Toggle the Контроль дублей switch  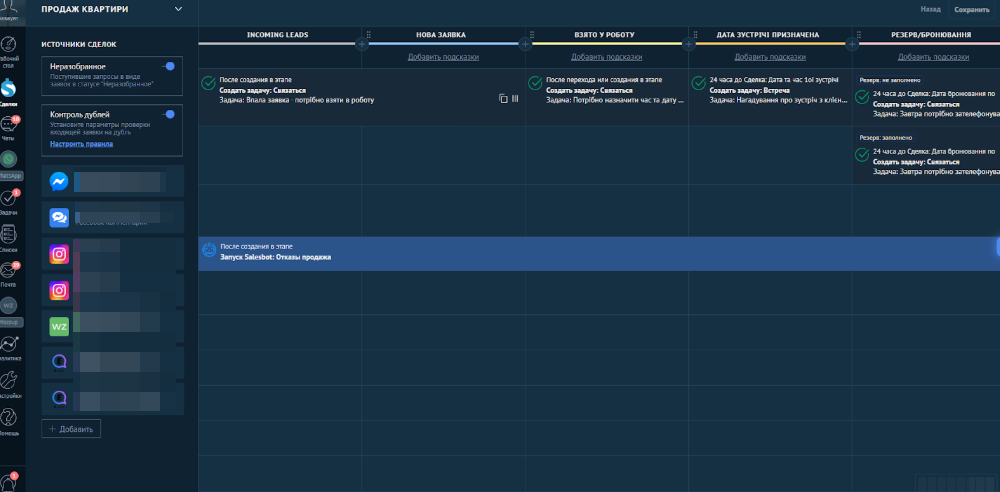click(168, 114)
